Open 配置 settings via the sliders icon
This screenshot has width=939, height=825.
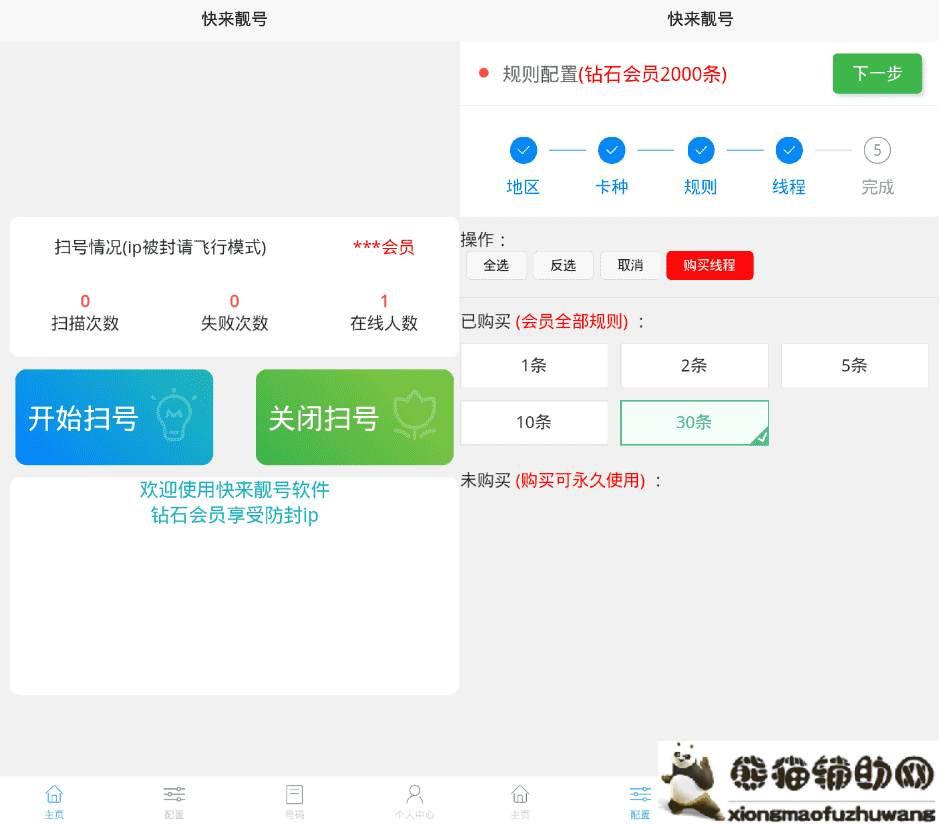click(x=174, y=795)
